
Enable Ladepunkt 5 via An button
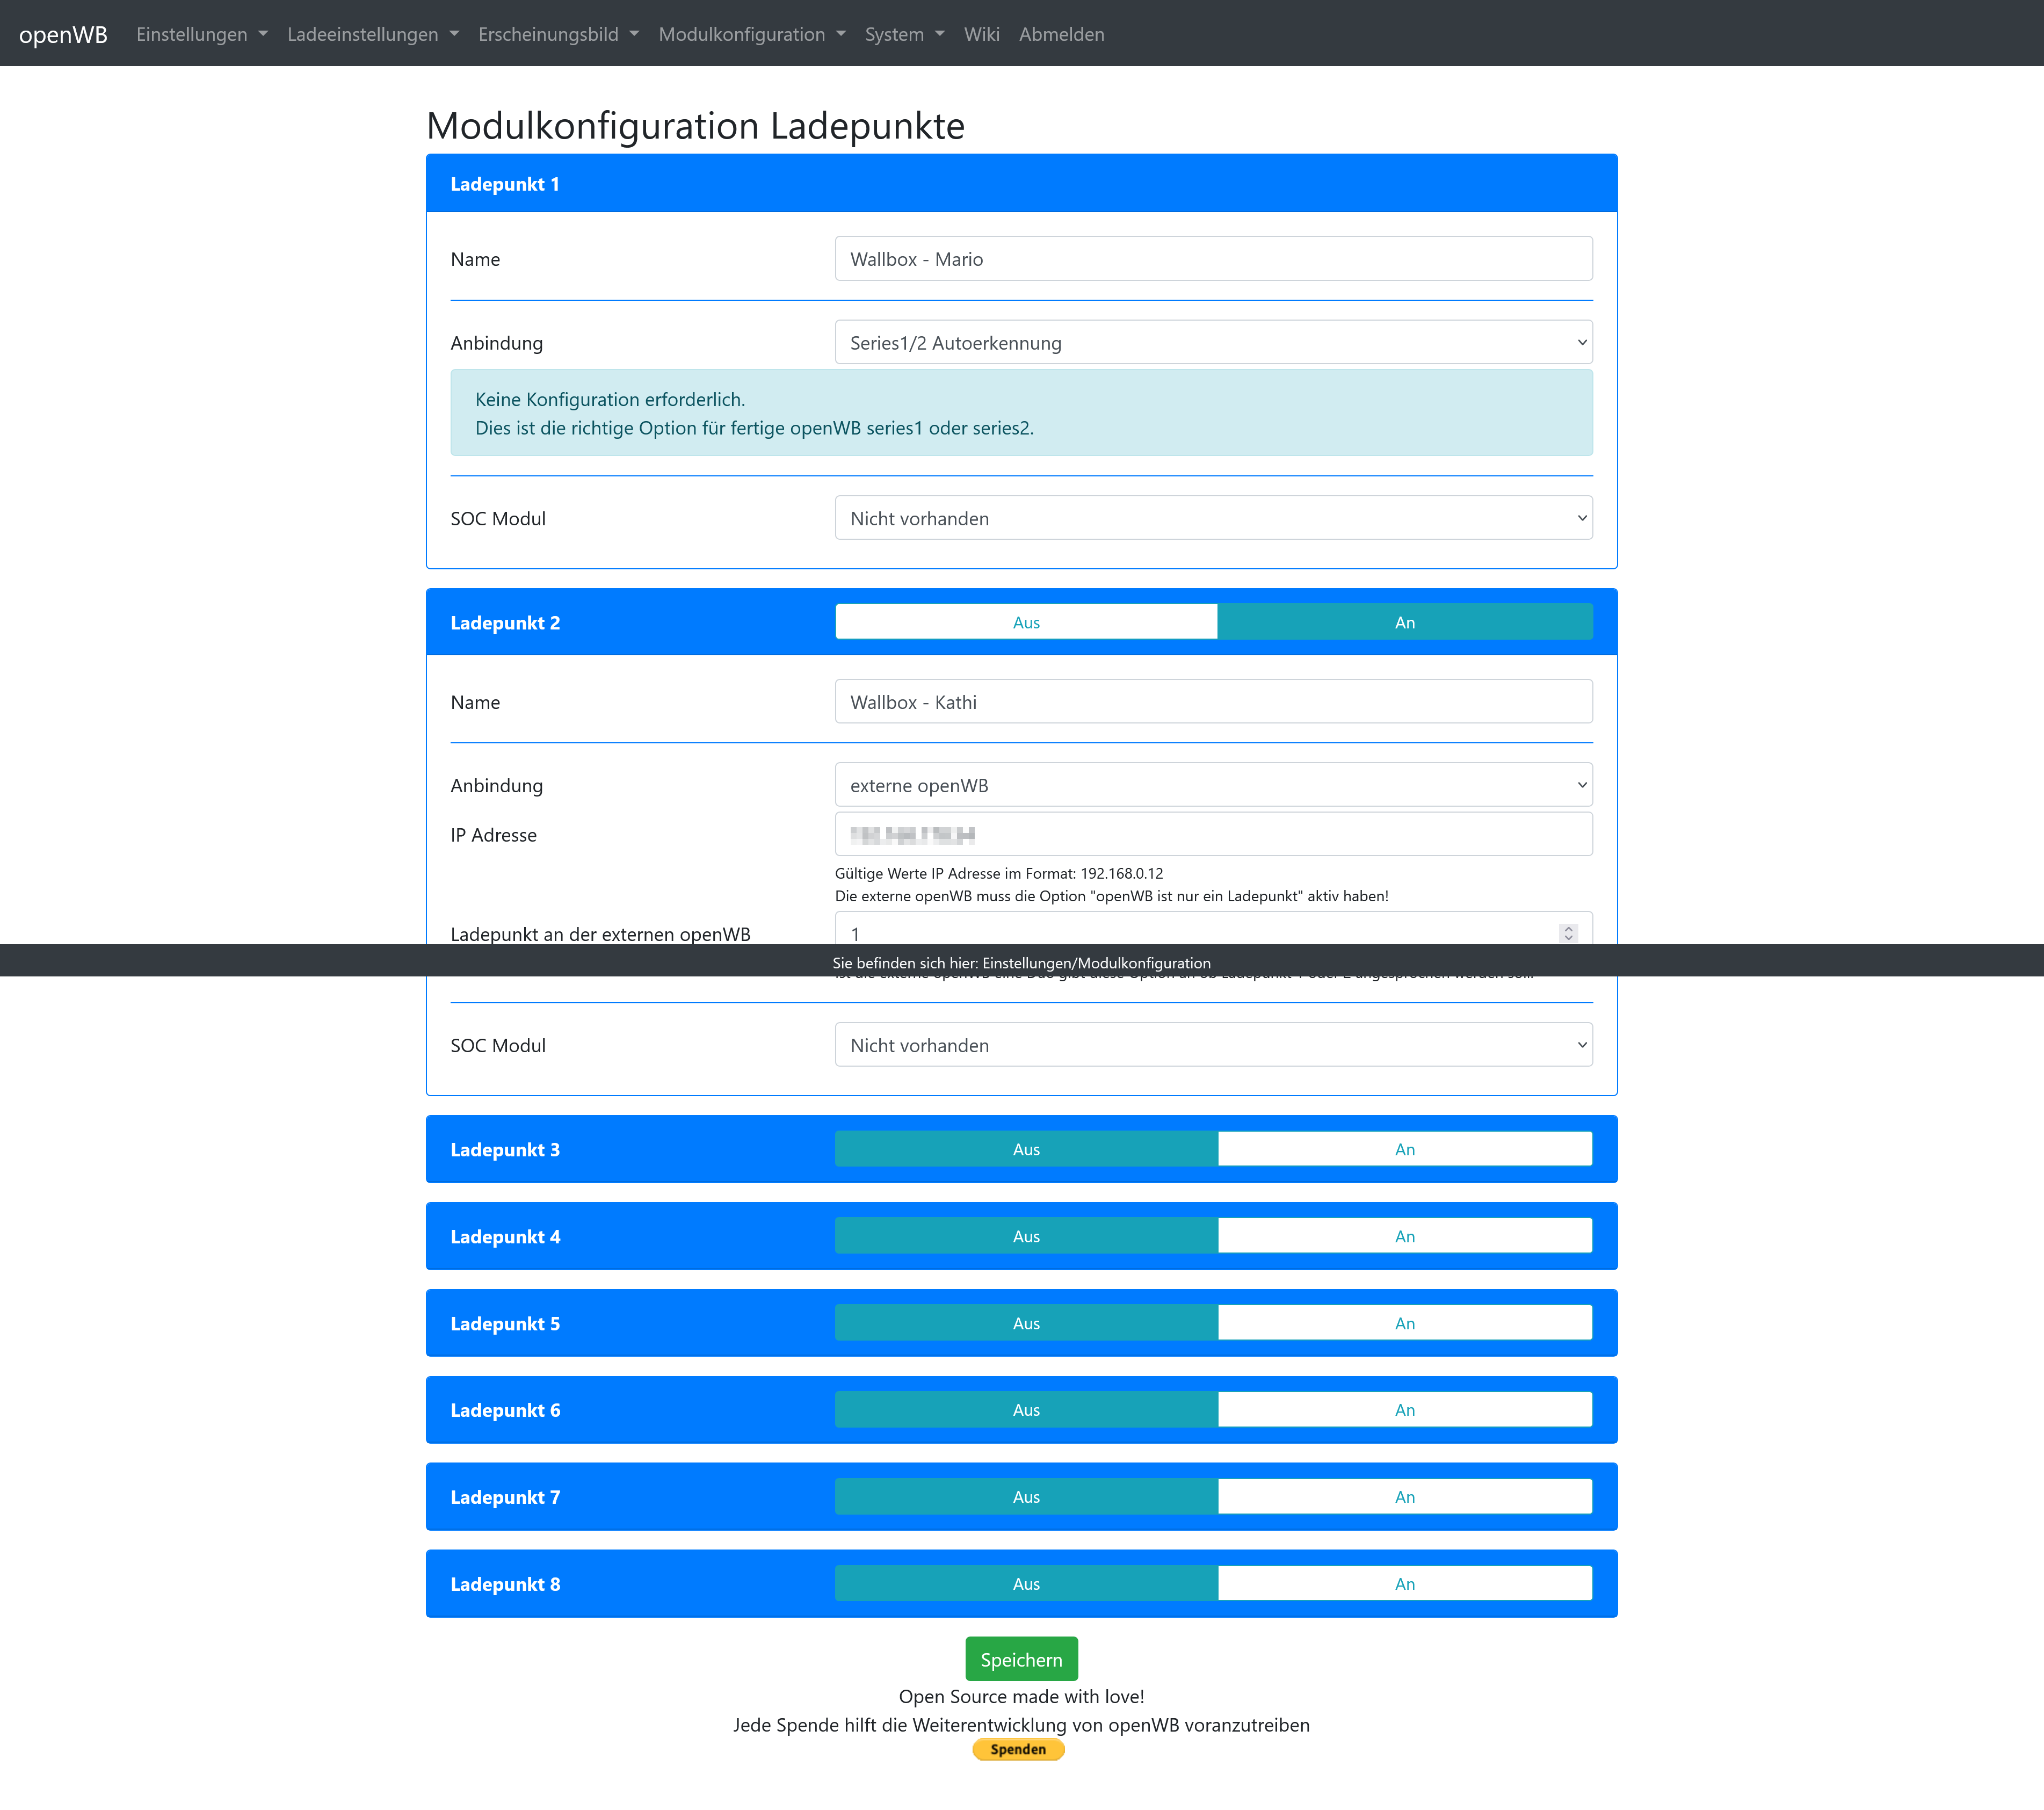(x=1404, y=1323)
